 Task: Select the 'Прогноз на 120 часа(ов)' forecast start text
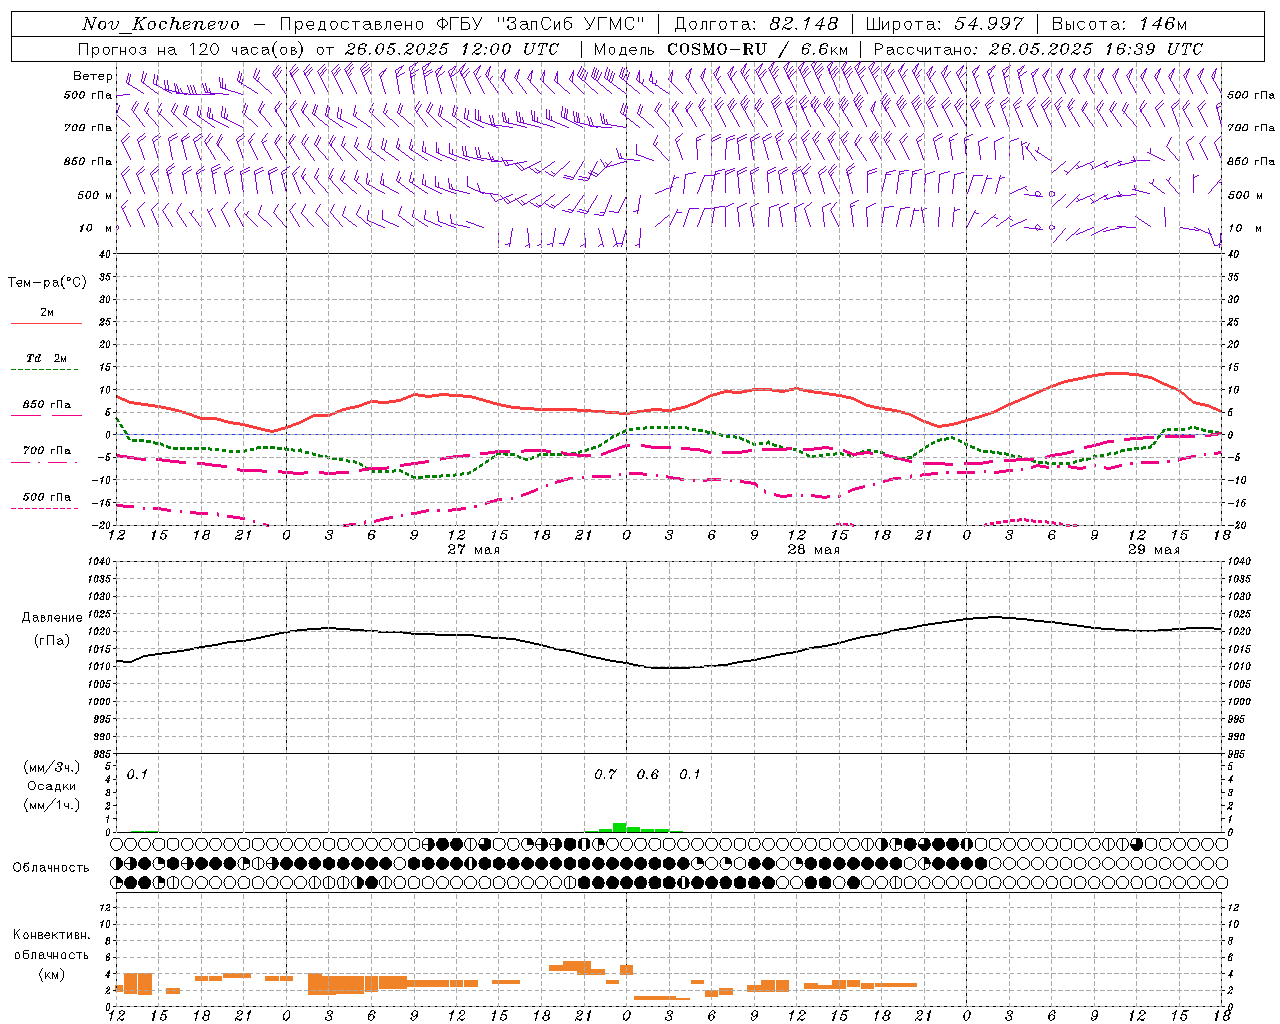(192, 49)
